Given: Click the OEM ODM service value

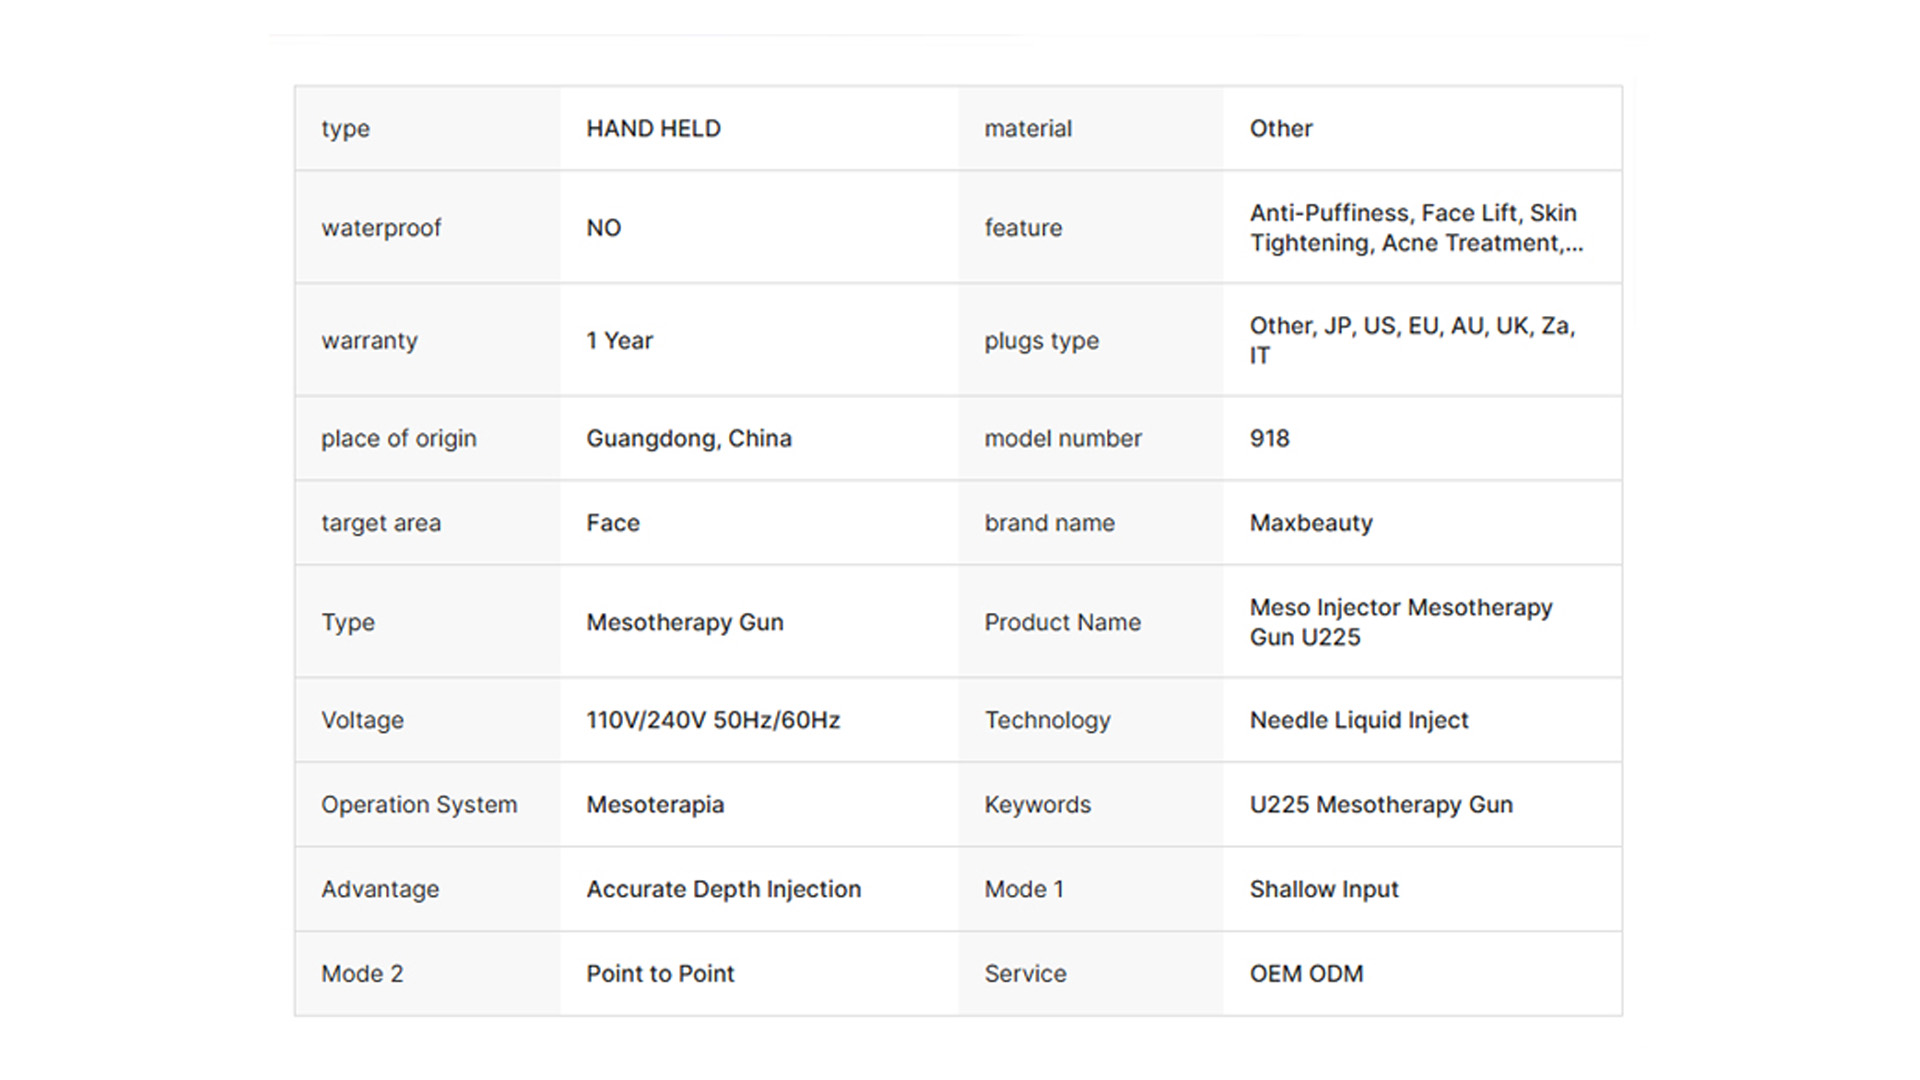Looking at the screenshot, I should click(1306, 974).
